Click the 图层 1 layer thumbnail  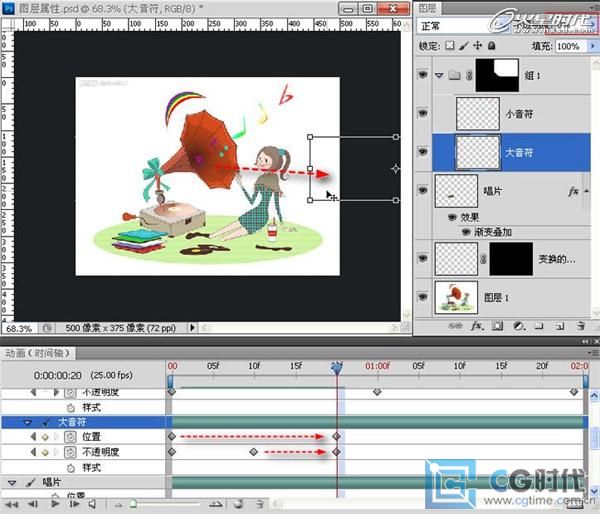[456, 297]
